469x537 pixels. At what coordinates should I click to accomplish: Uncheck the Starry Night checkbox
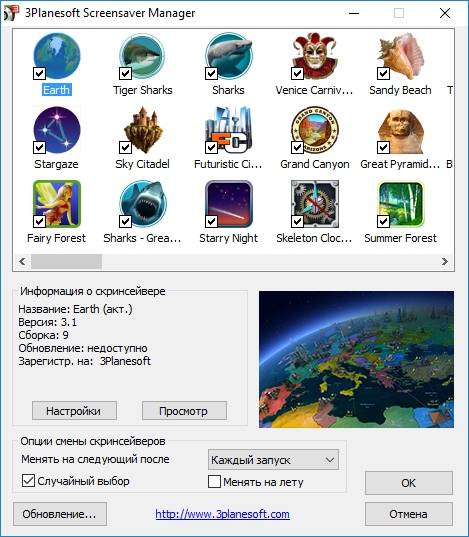[211, 221]
